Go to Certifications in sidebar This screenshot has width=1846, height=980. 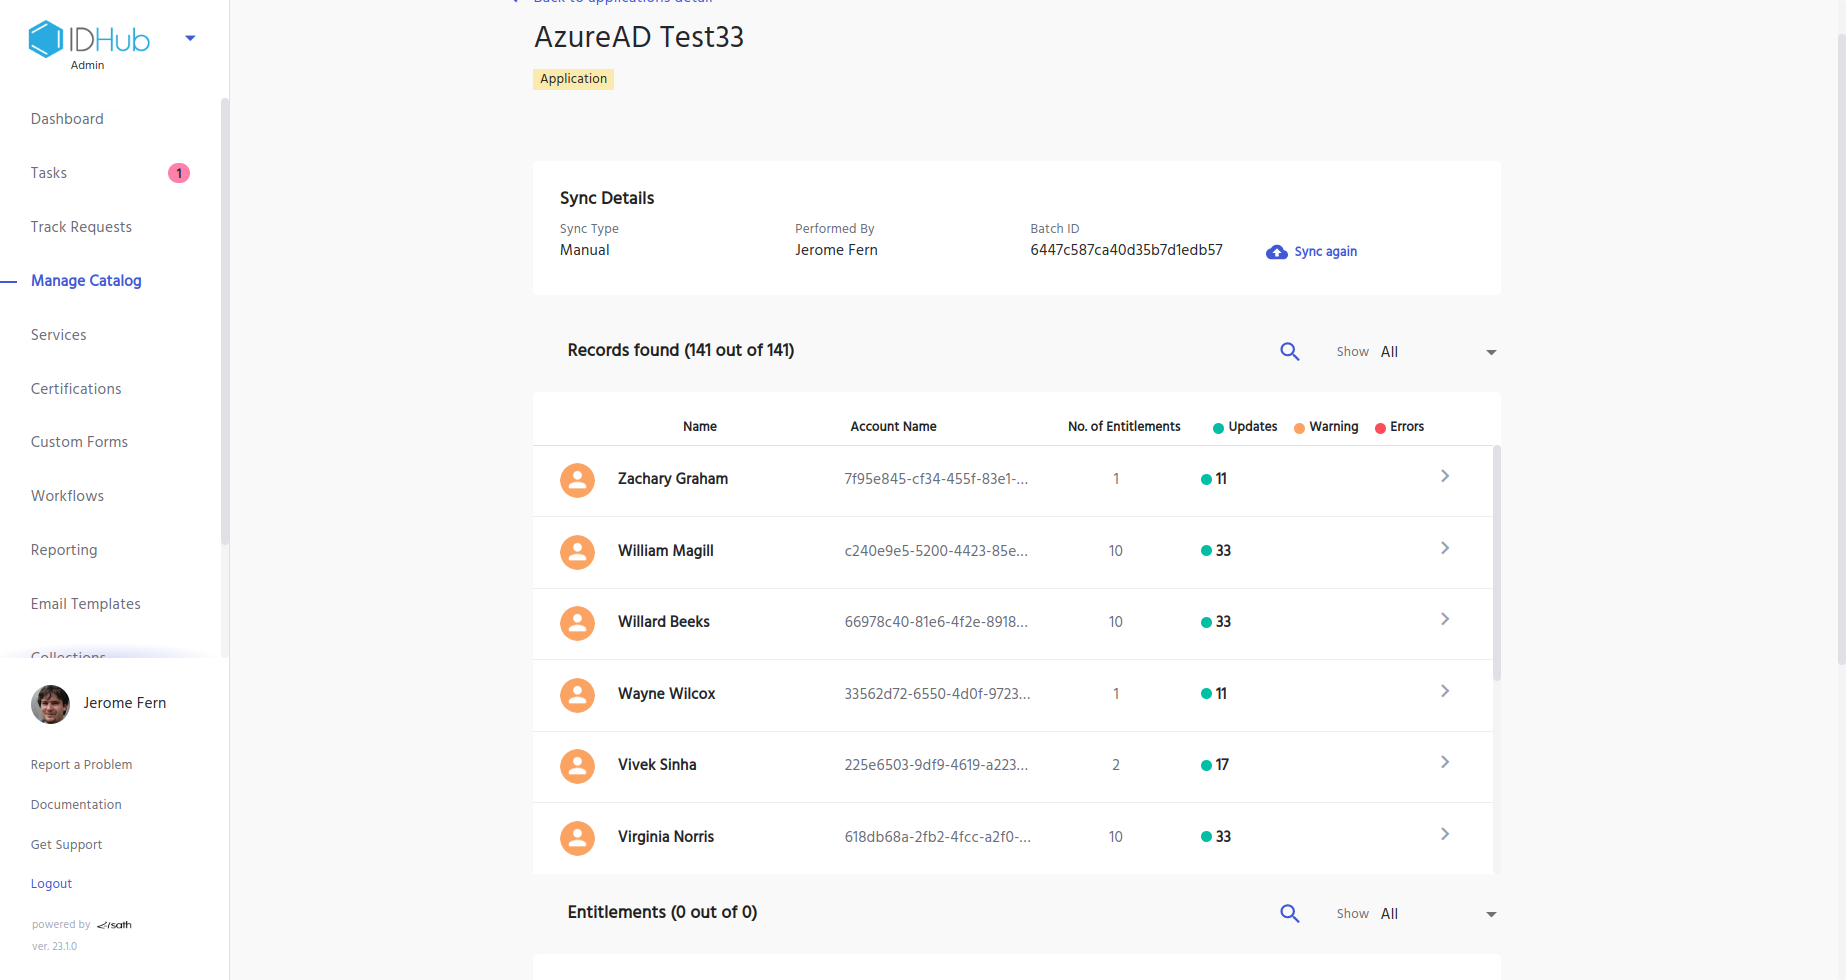76,389
